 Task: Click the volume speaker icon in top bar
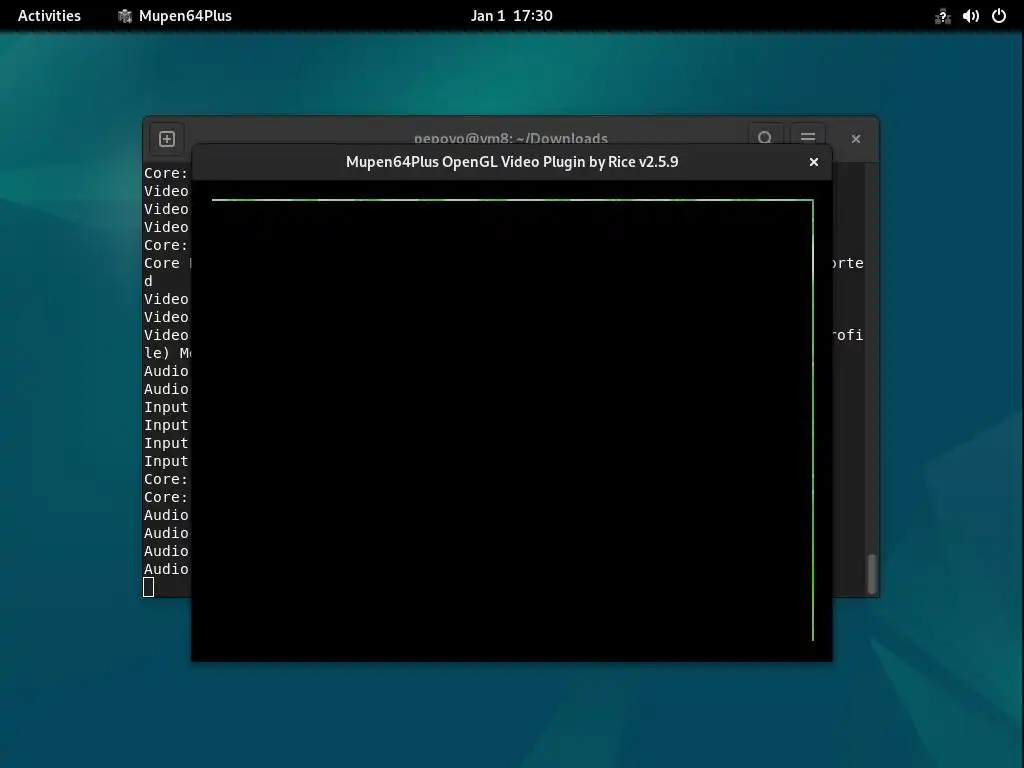[970, 16]
